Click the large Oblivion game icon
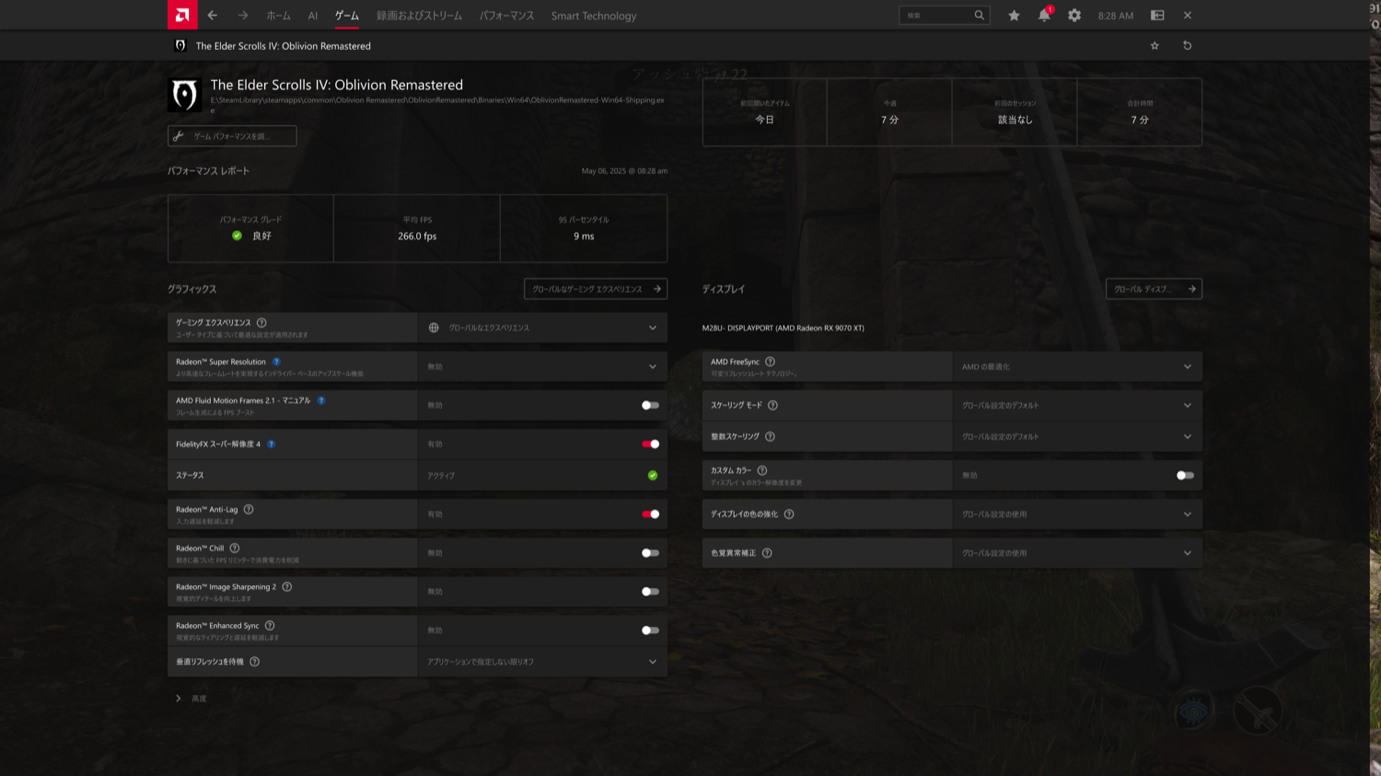Viewport: 1381px width, 776px height. tap(185, 95)
